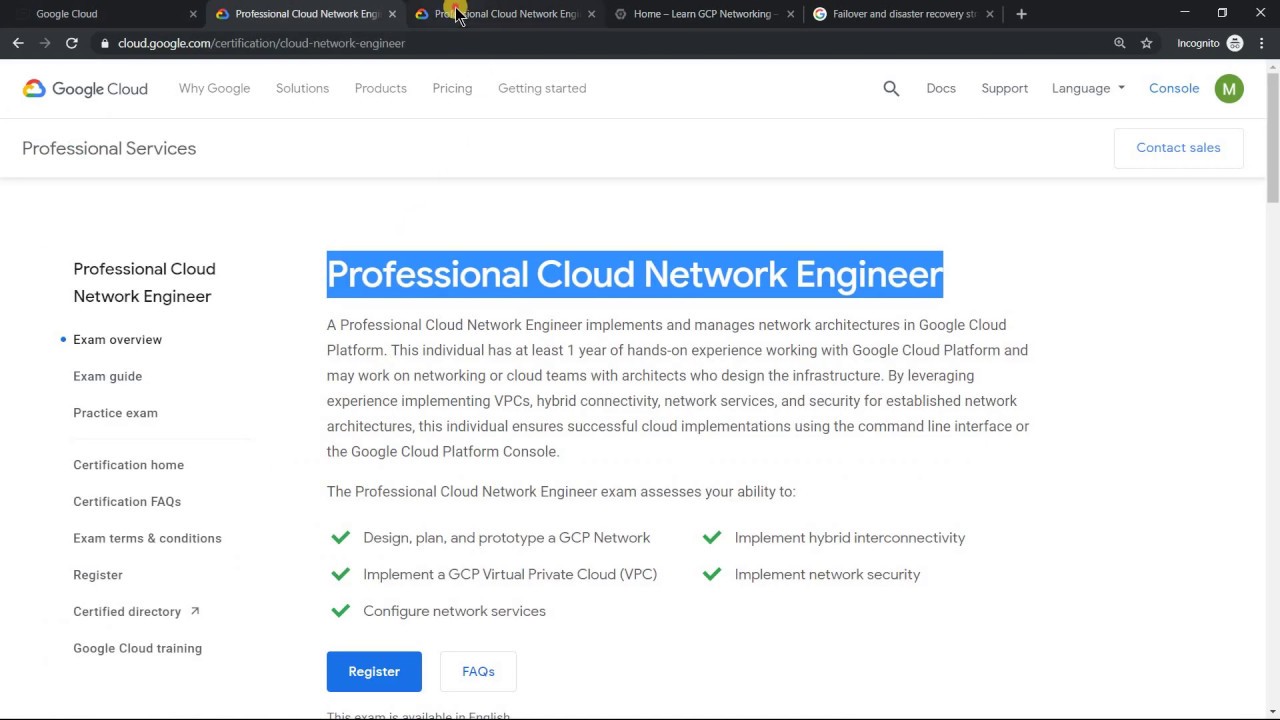Click the highlighted Professional Cloud Network Engineer heading
The width and height of the screenshot is (1280, 720).
(635, 274)
